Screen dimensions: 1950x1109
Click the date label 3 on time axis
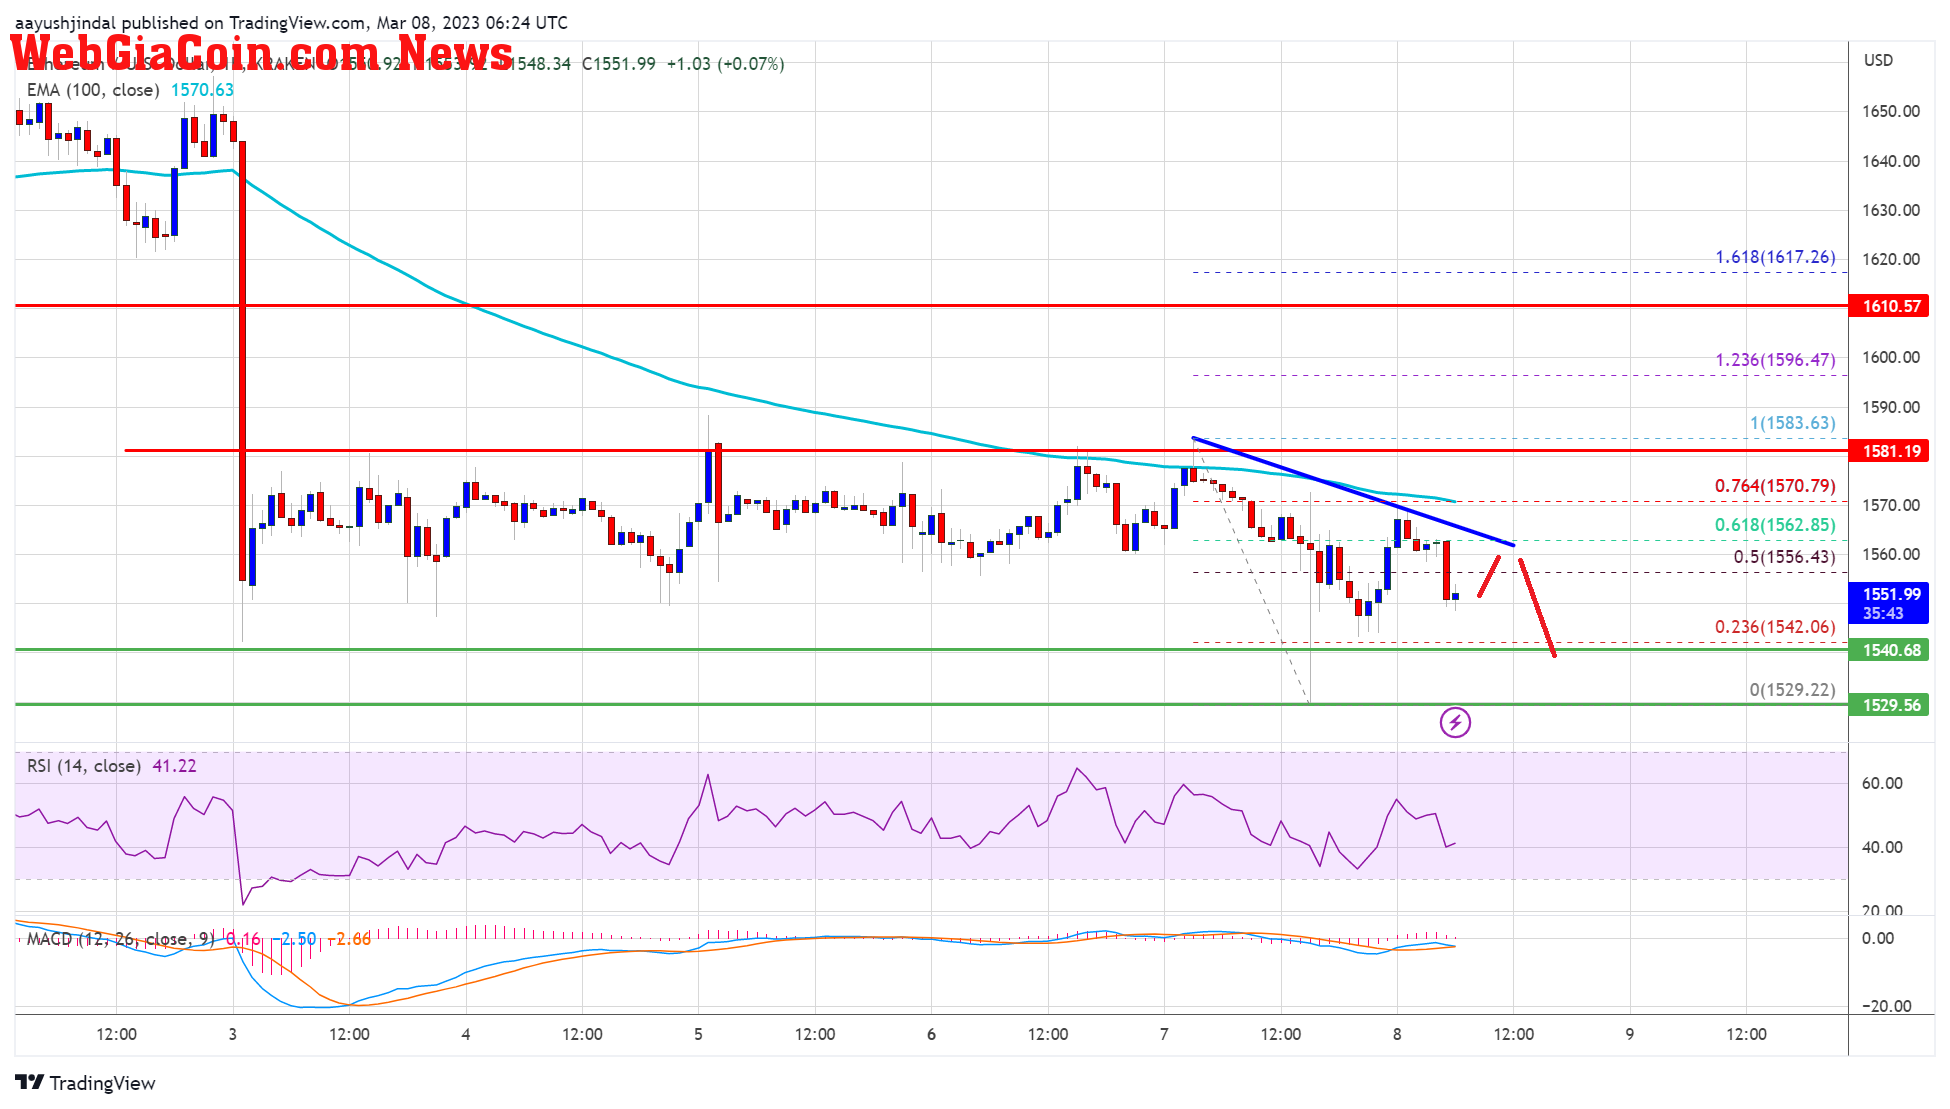(233, 1034)
